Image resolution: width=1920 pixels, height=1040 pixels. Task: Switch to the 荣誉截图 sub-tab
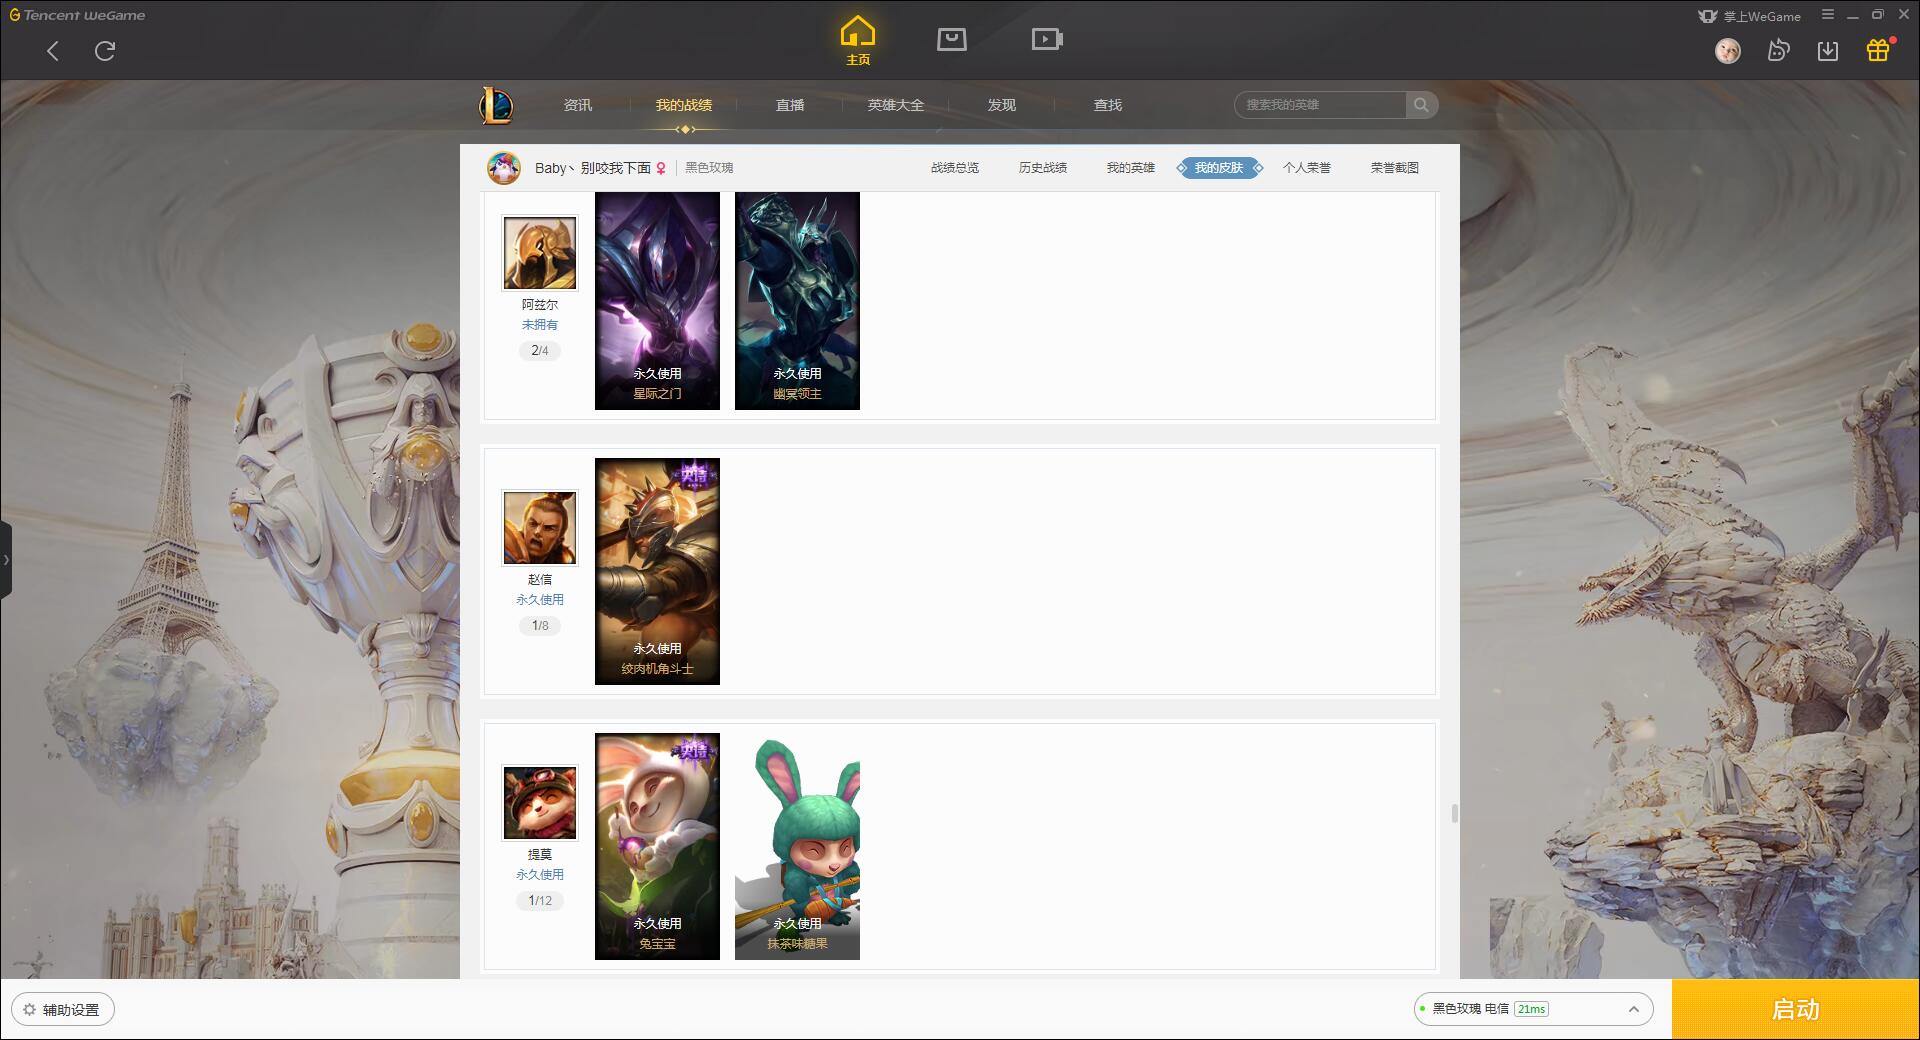coord(1395,168)
